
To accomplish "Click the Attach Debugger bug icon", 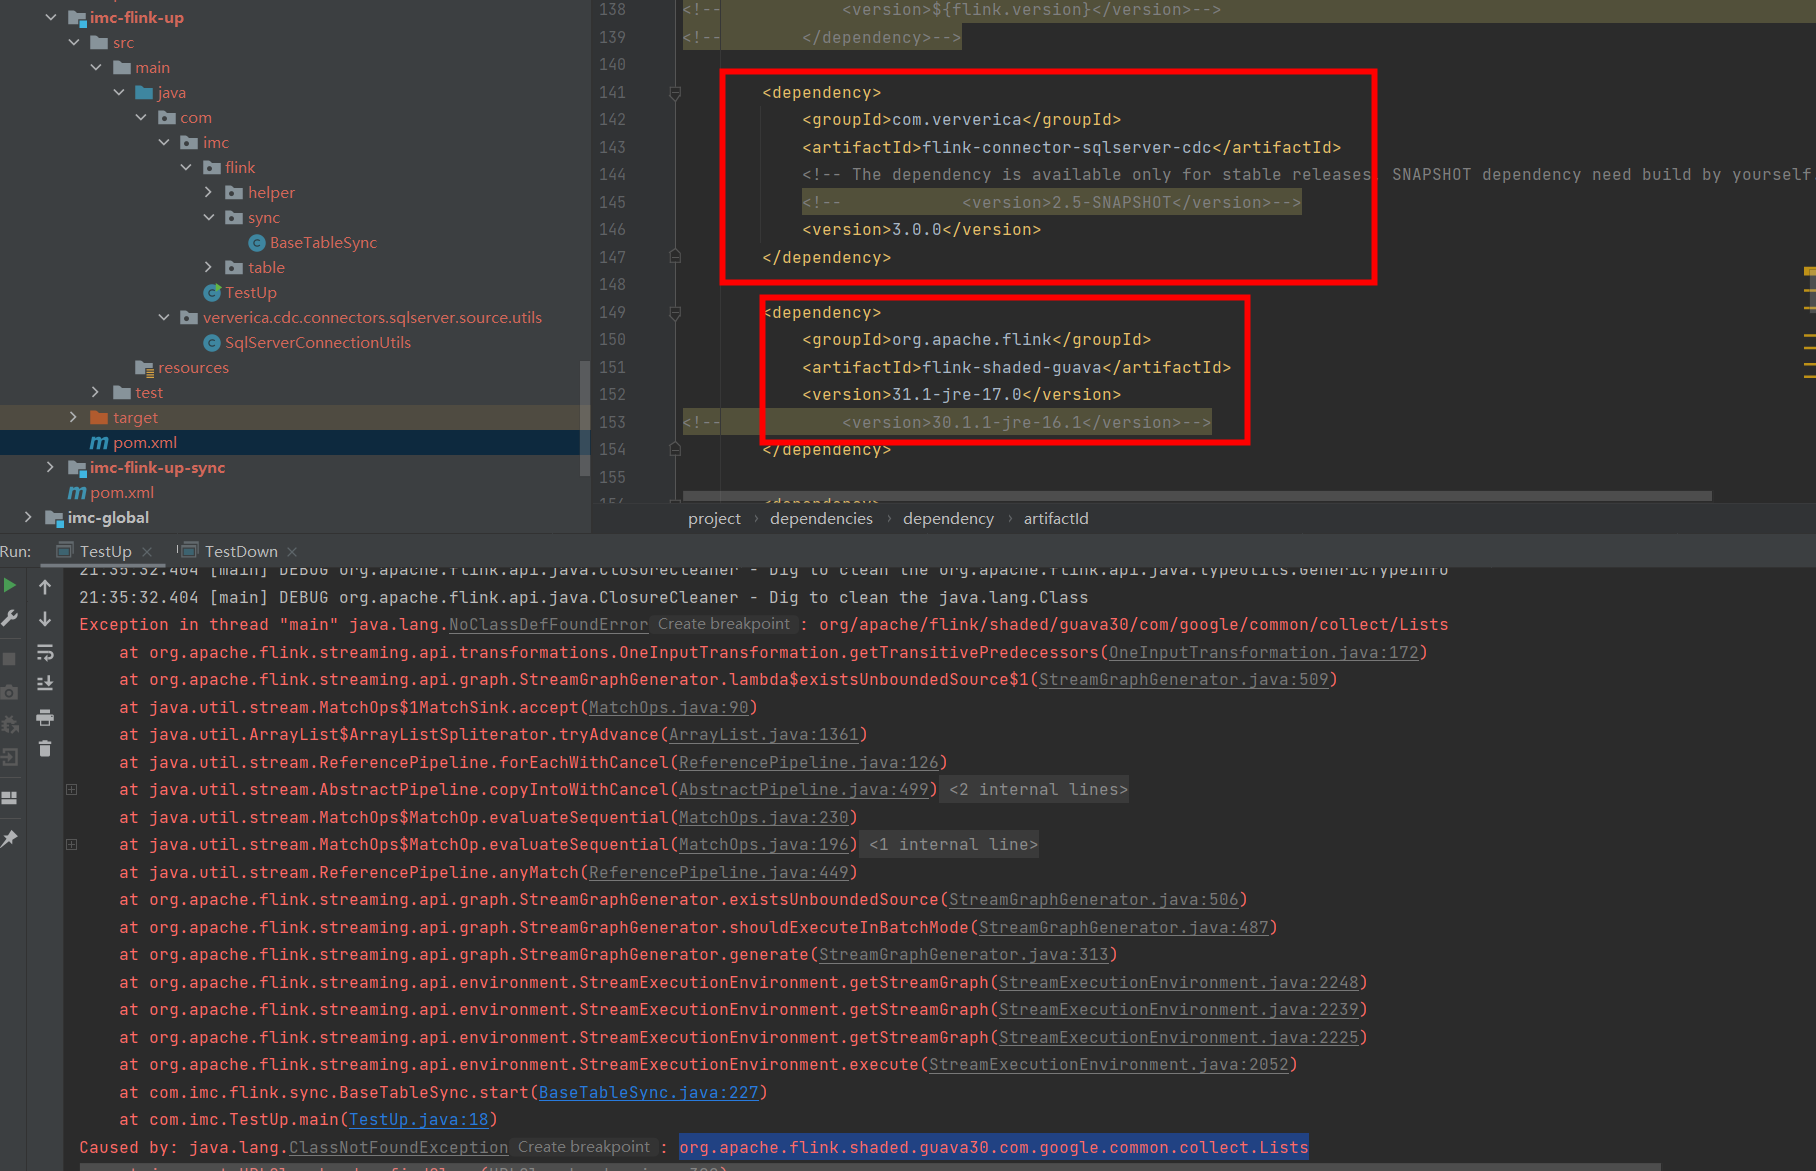I will tap(10, 724).
